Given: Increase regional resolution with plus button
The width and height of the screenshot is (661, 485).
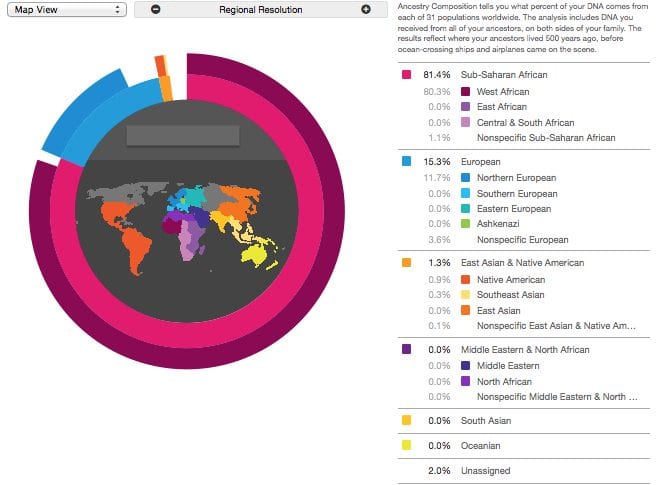Looking at the screenshot, I should [365, 9].
